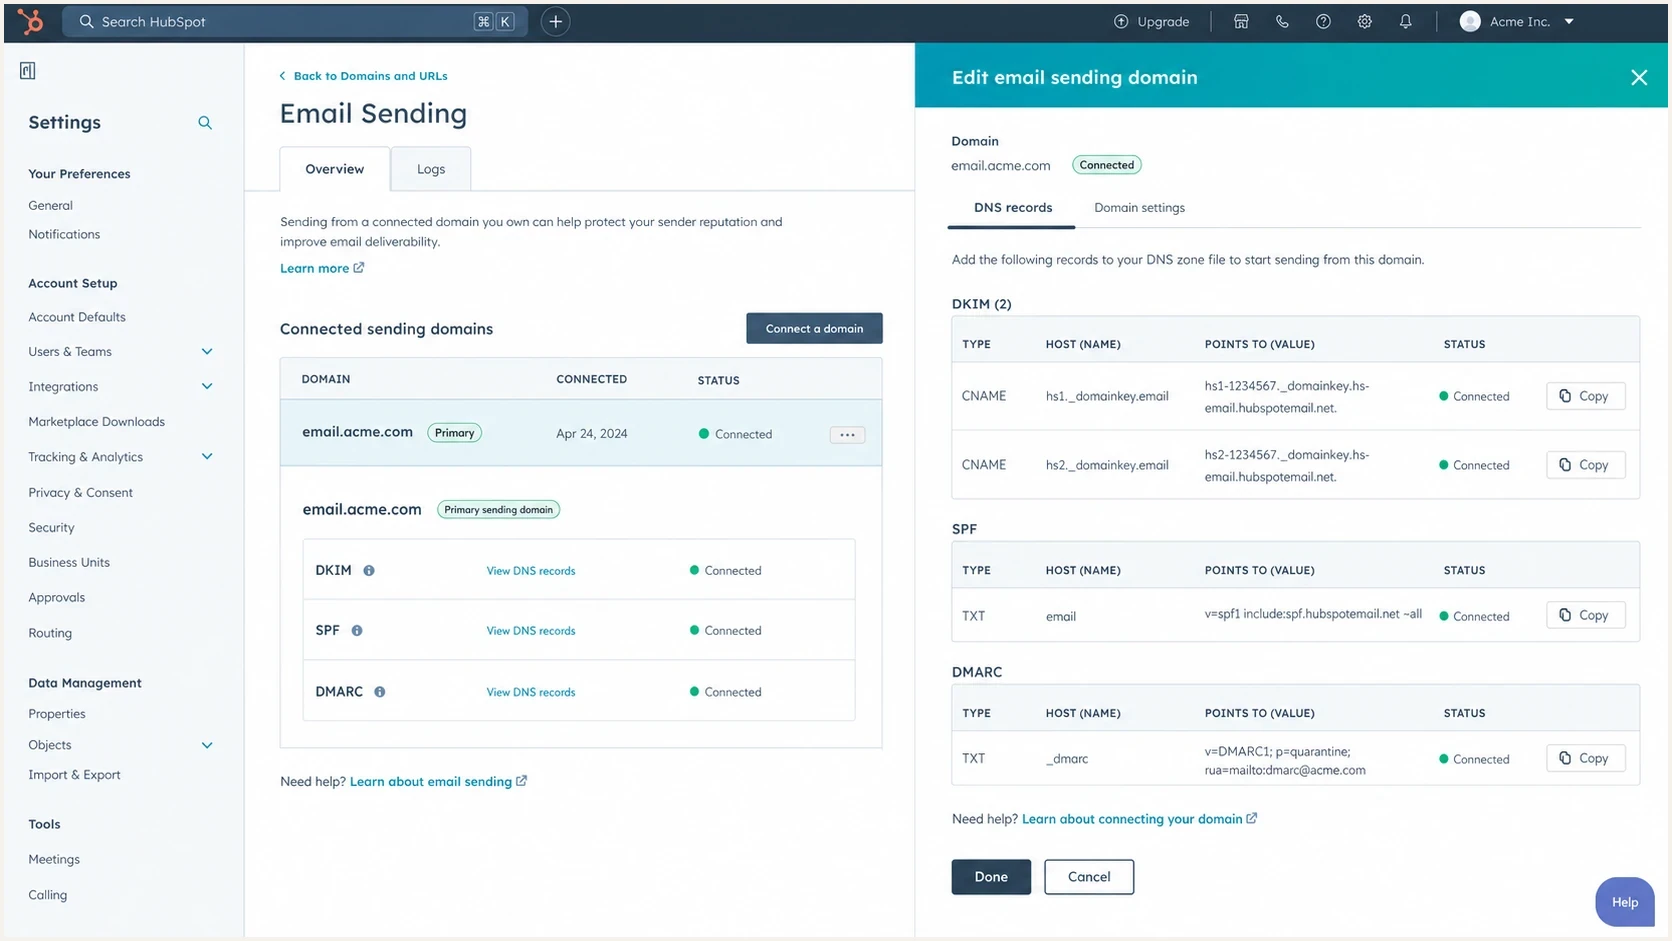The height and width of the screenshot is (941, 1672).
Task: Show DMARC info tooltip icon
Action: coord(380,691)
